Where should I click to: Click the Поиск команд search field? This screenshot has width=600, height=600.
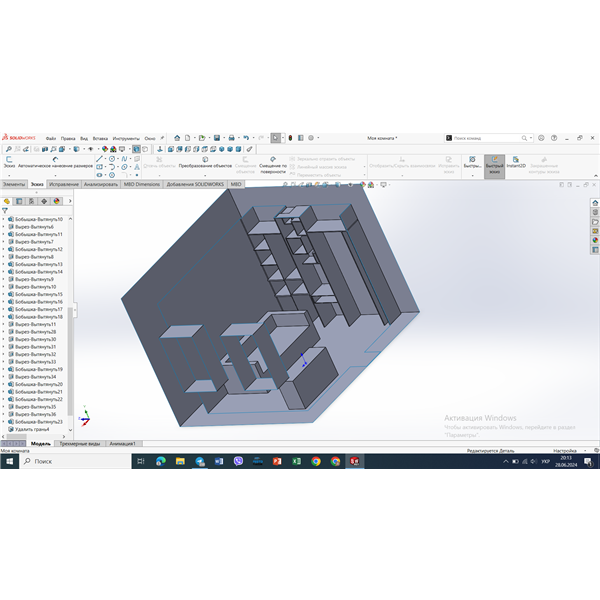pos(486,138)
